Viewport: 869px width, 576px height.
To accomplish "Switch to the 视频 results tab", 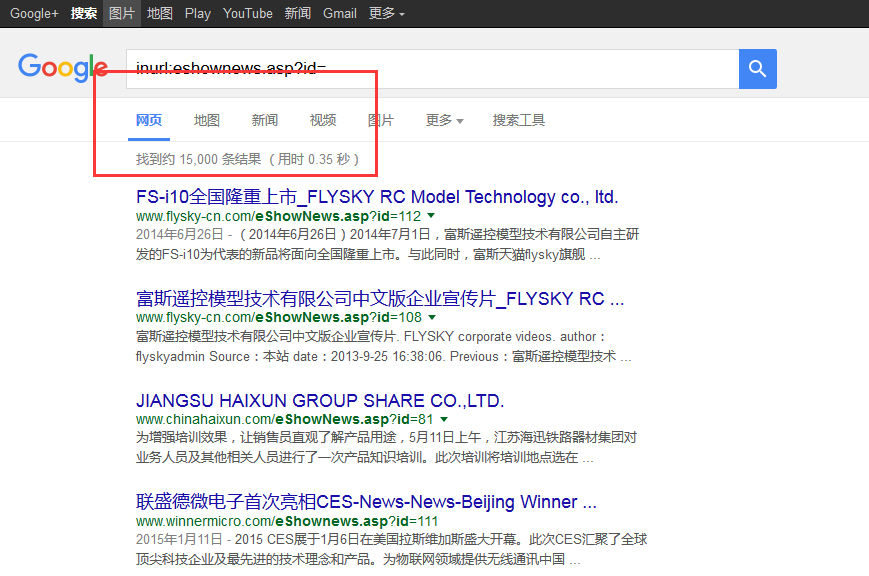I will [x=323, y=120].
